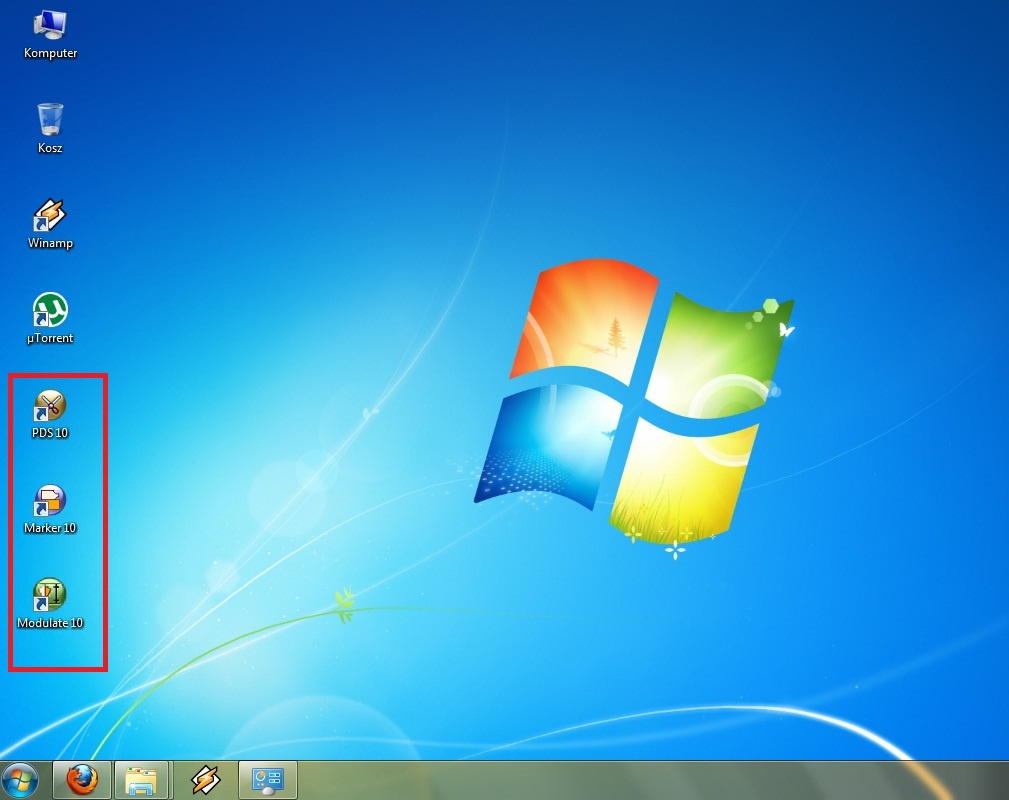This screenshot has width=1009, height=800.
Task: Click the "Komputer" icon label
Action: [50, 53]
